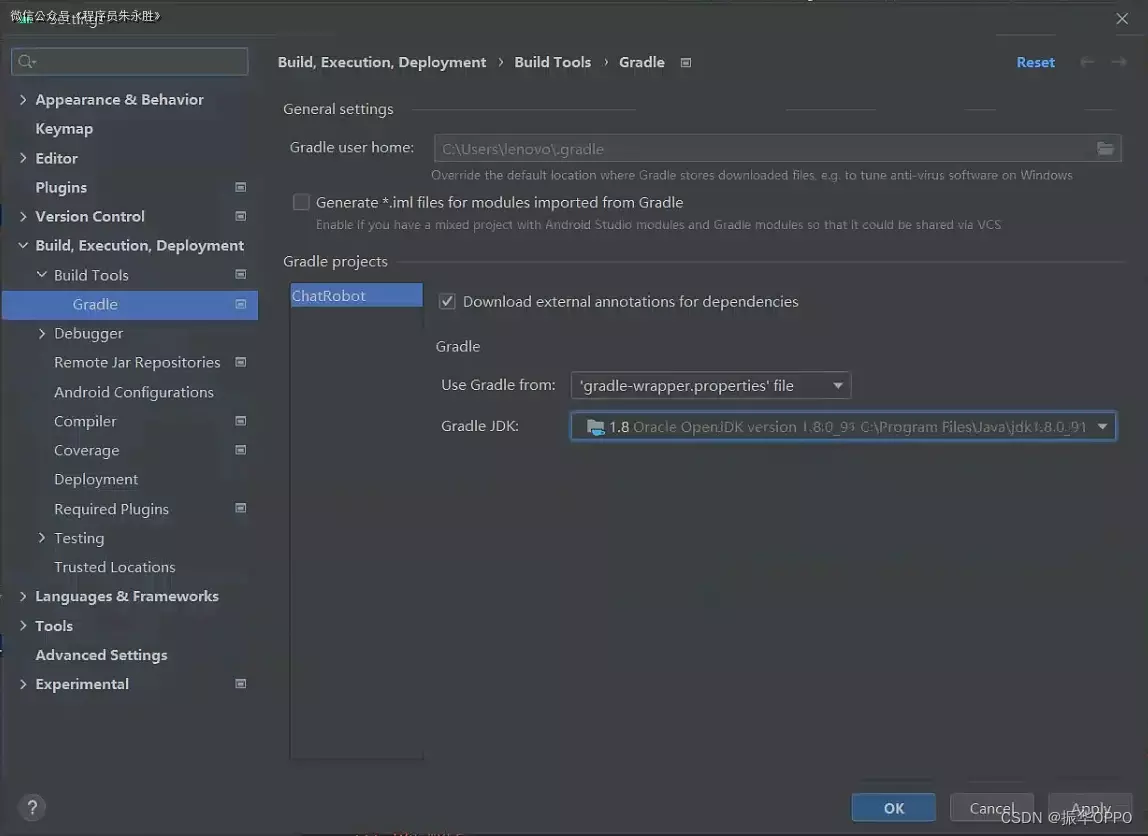This screenshot has height=836, width=1148.
Task: Open the Gradle JDK dropdown
Action: coord(843,427)
